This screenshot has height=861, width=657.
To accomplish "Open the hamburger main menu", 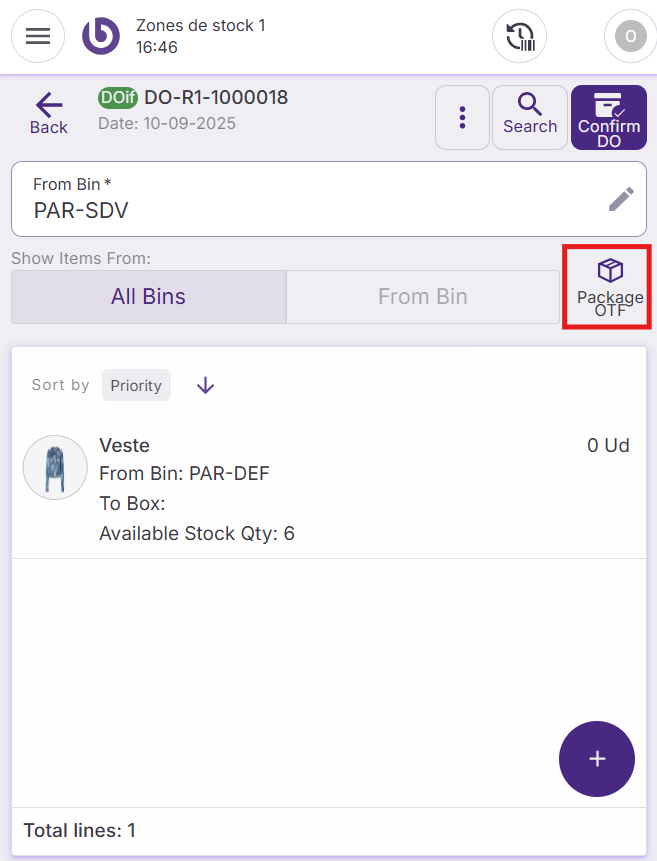I will point(38,36).
